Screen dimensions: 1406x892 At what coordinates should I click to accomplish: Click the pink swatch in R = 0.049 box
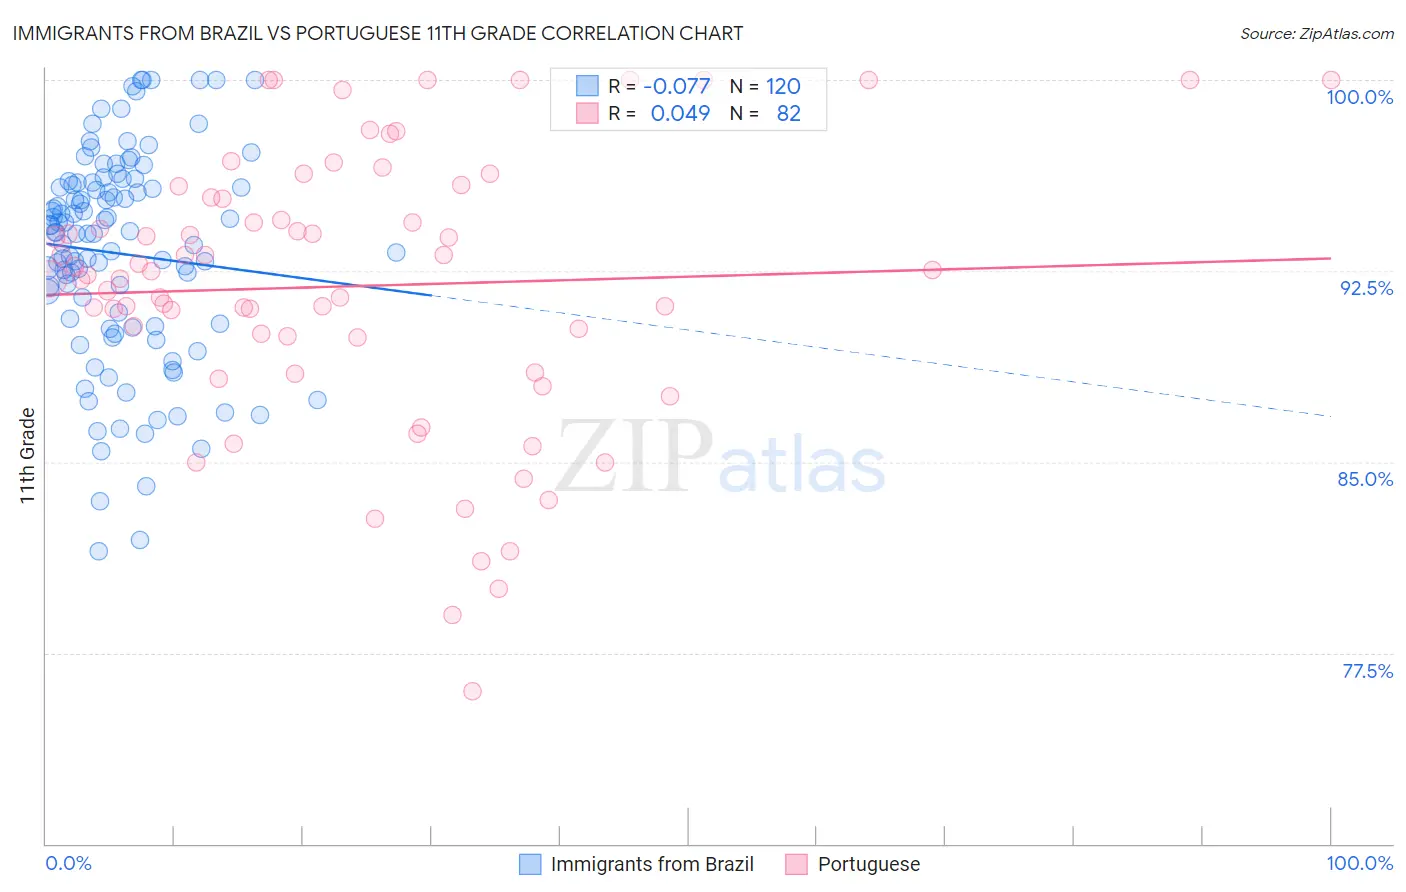(x=587, y=113)
